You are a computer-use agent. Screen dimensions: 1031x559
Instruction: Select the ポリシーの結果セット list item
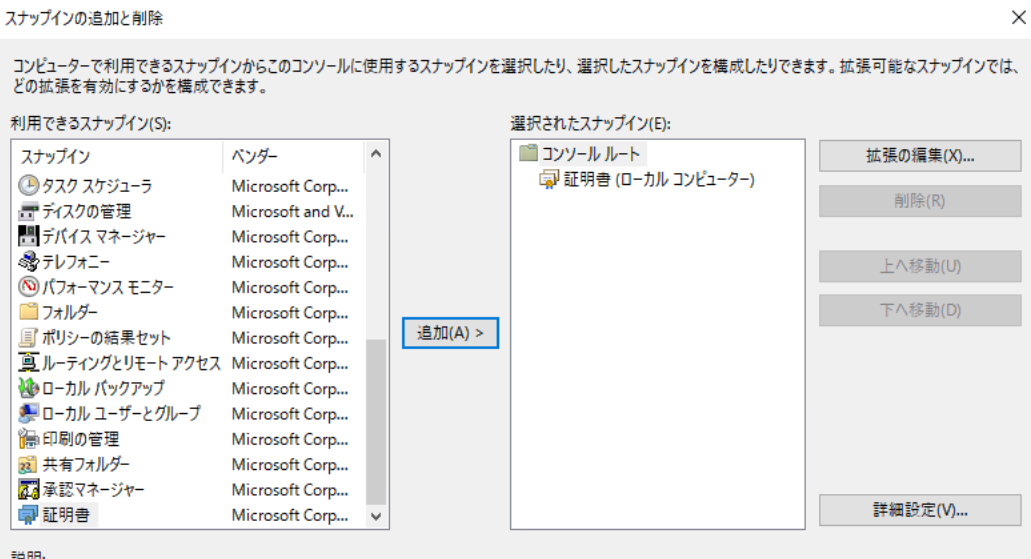click(x=106, y=338)
